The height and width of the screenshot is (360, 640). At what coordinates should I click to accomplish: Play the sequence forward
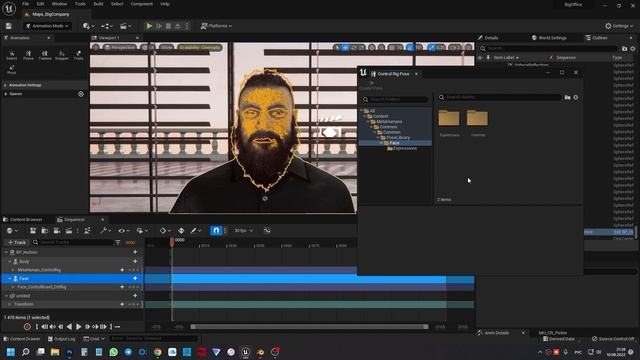pos(78,327)
